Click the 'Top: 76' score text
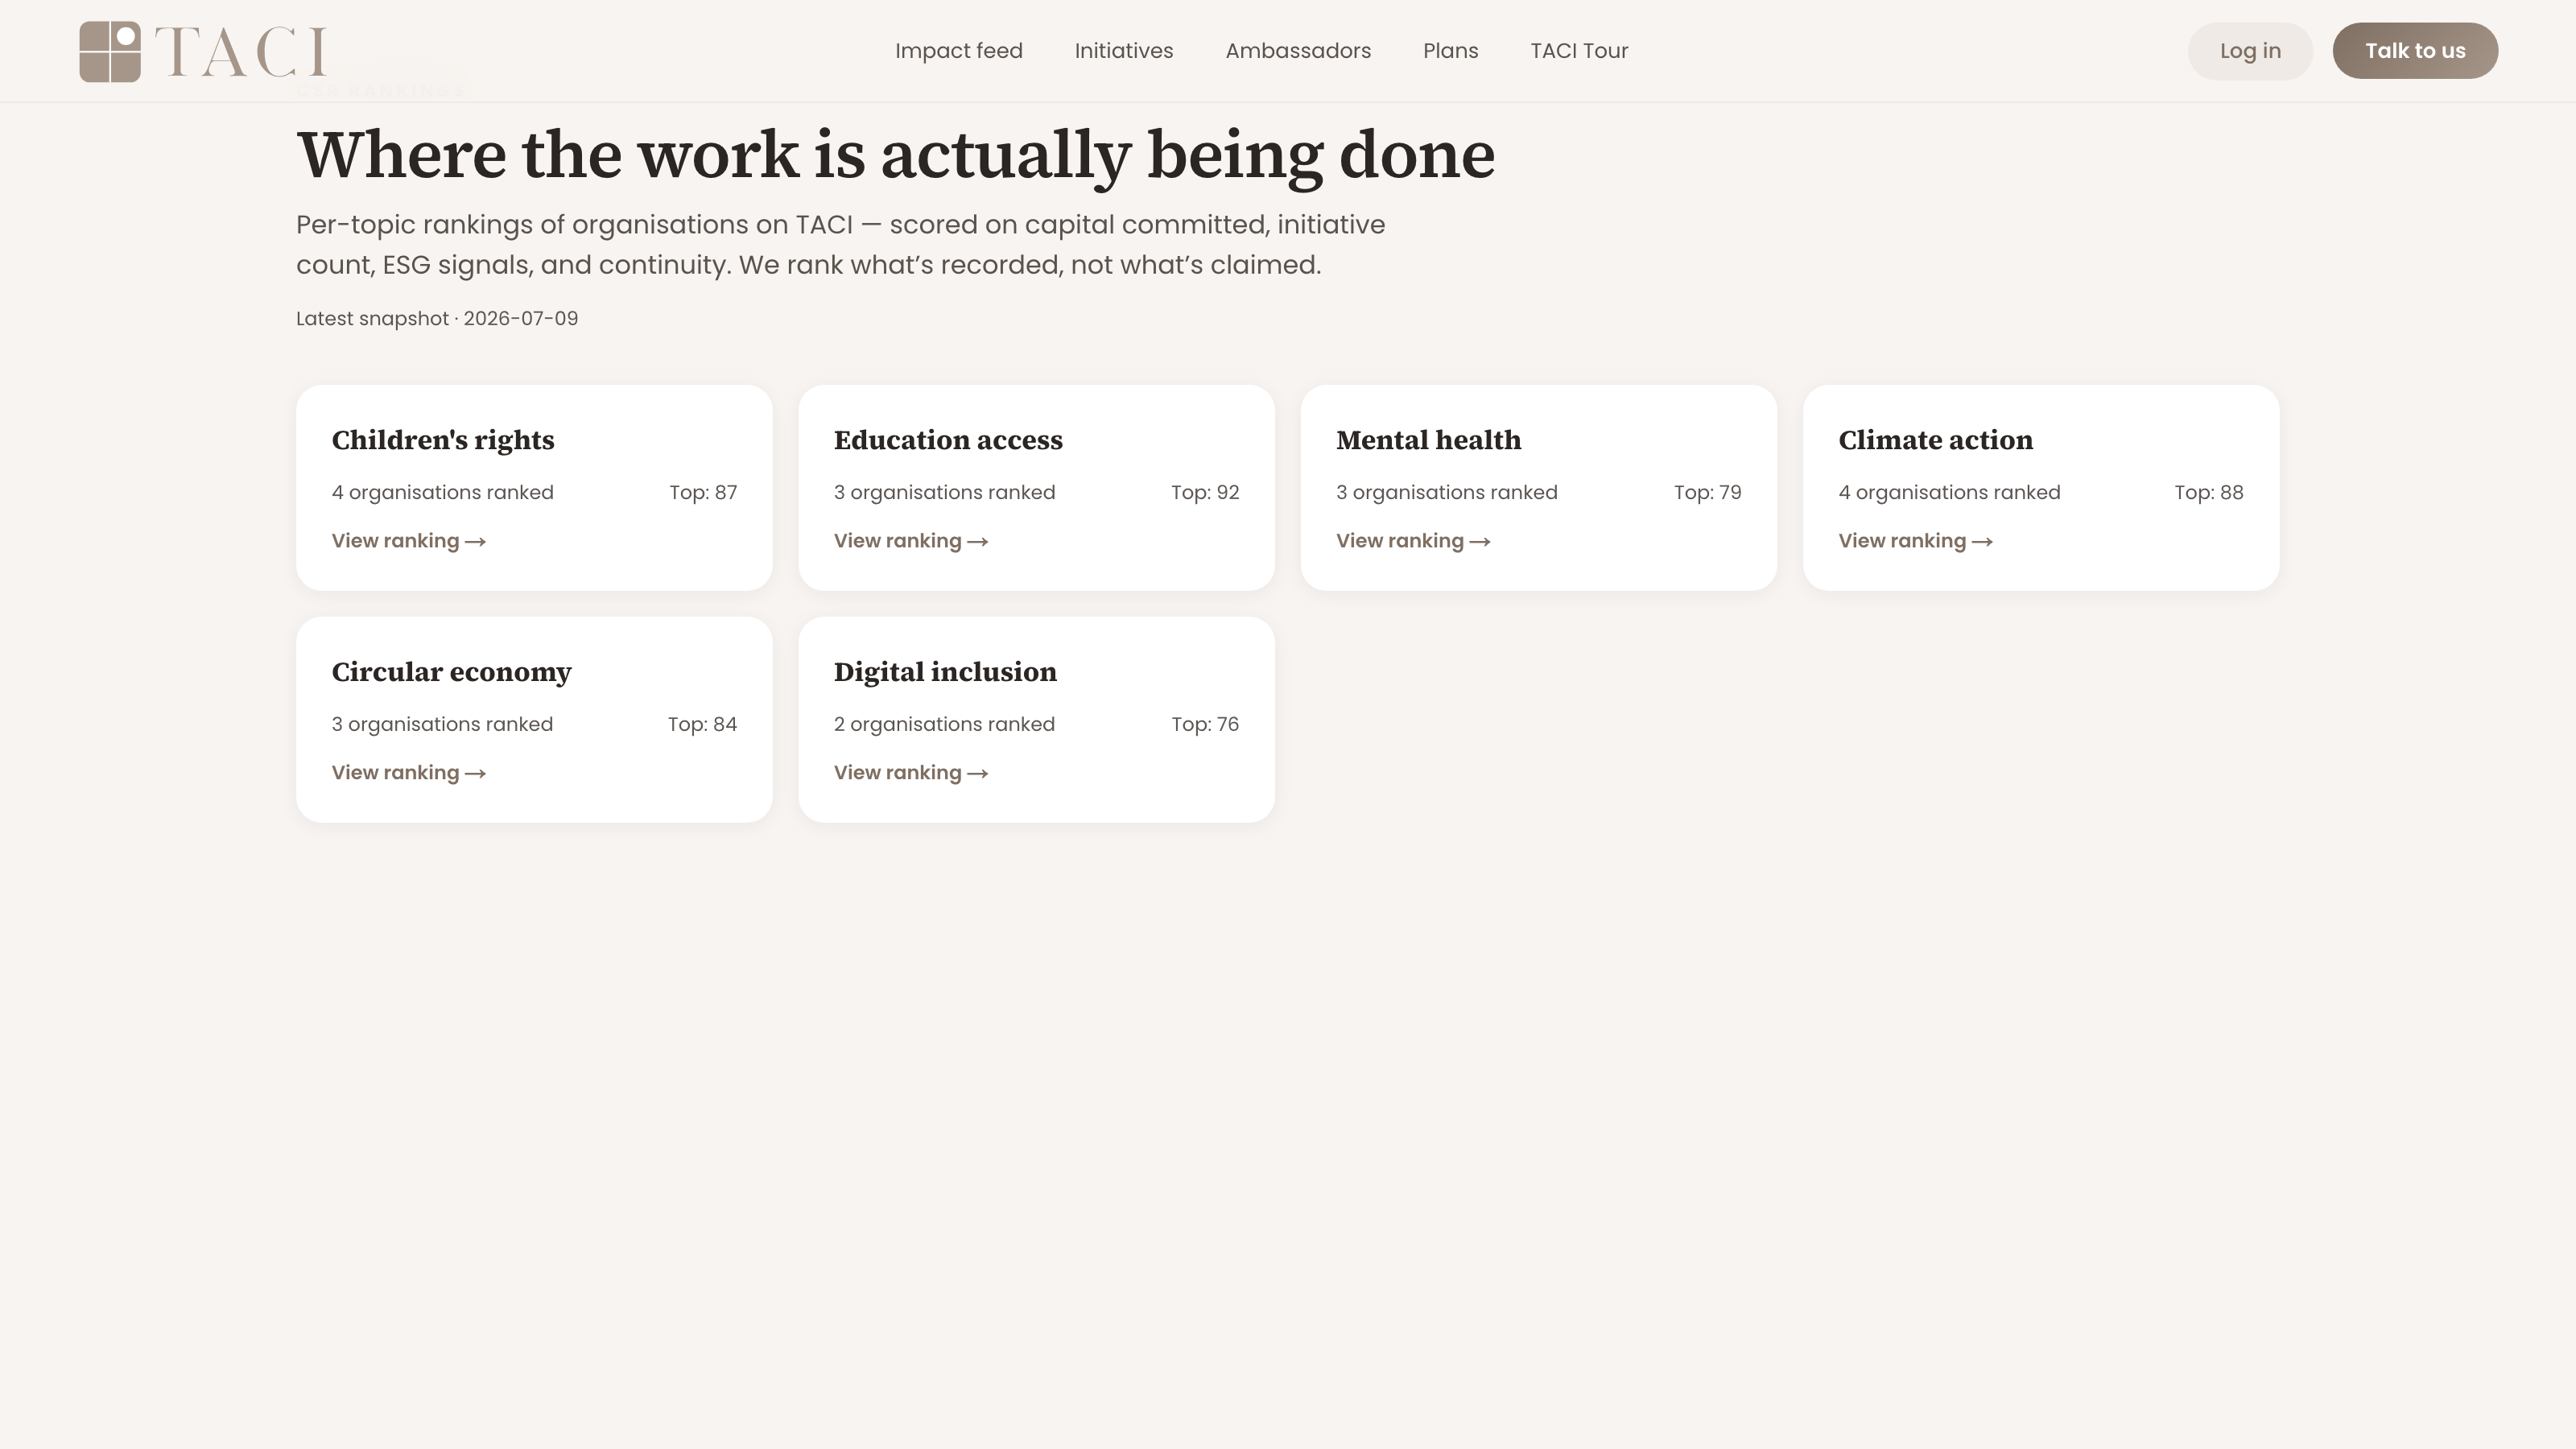Image resolution: width=2576 pixels, height=1449 pixels. (1205, 725)
